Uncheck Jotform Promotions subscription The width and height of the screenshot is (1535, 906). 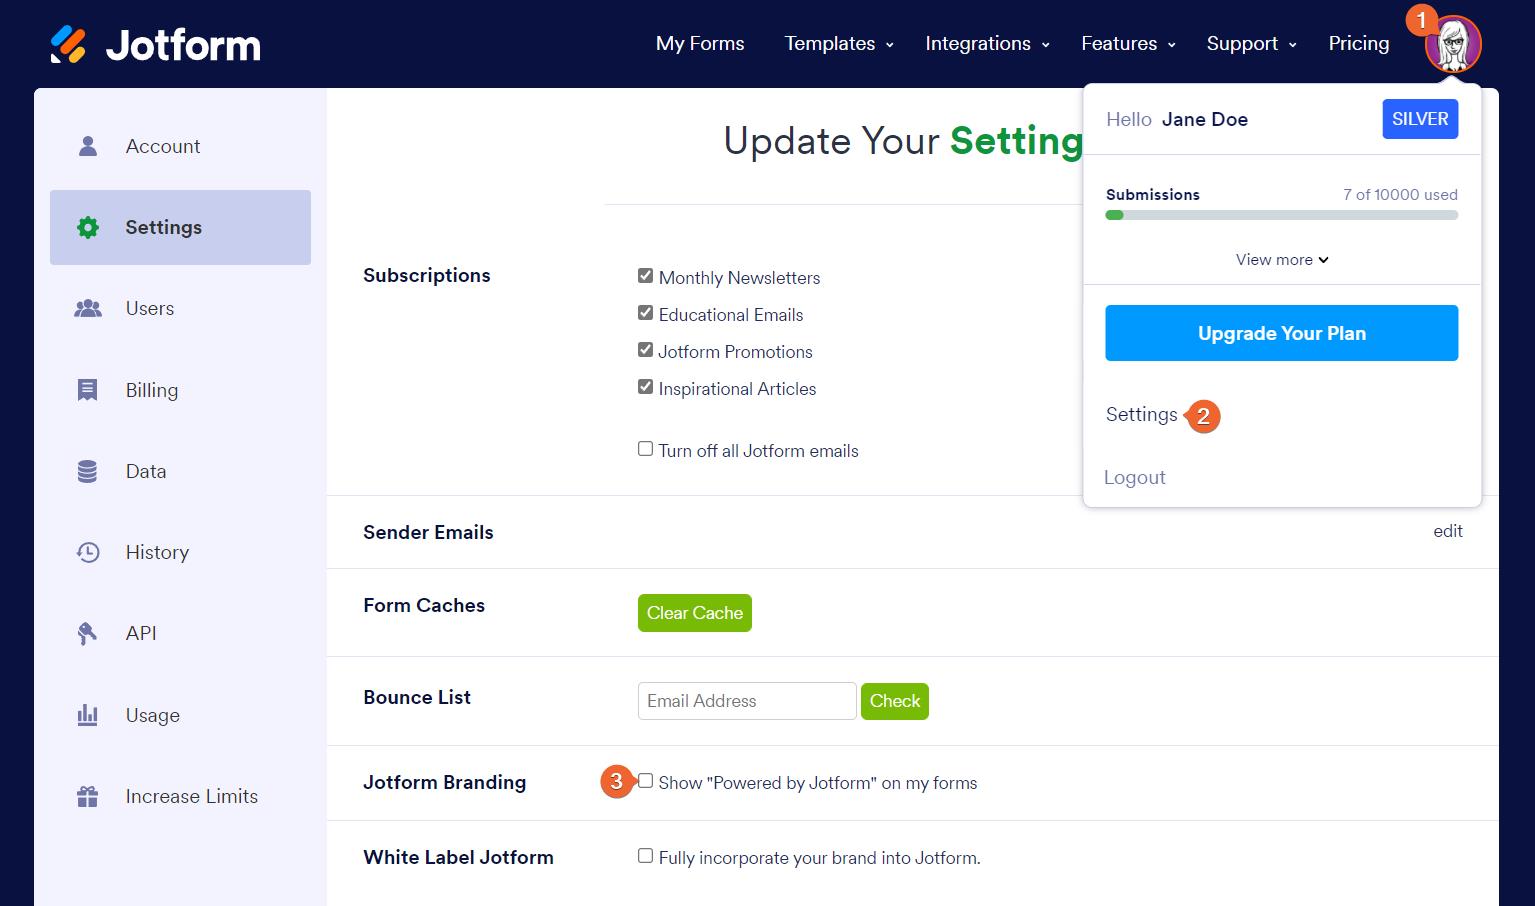pos(645,350)
